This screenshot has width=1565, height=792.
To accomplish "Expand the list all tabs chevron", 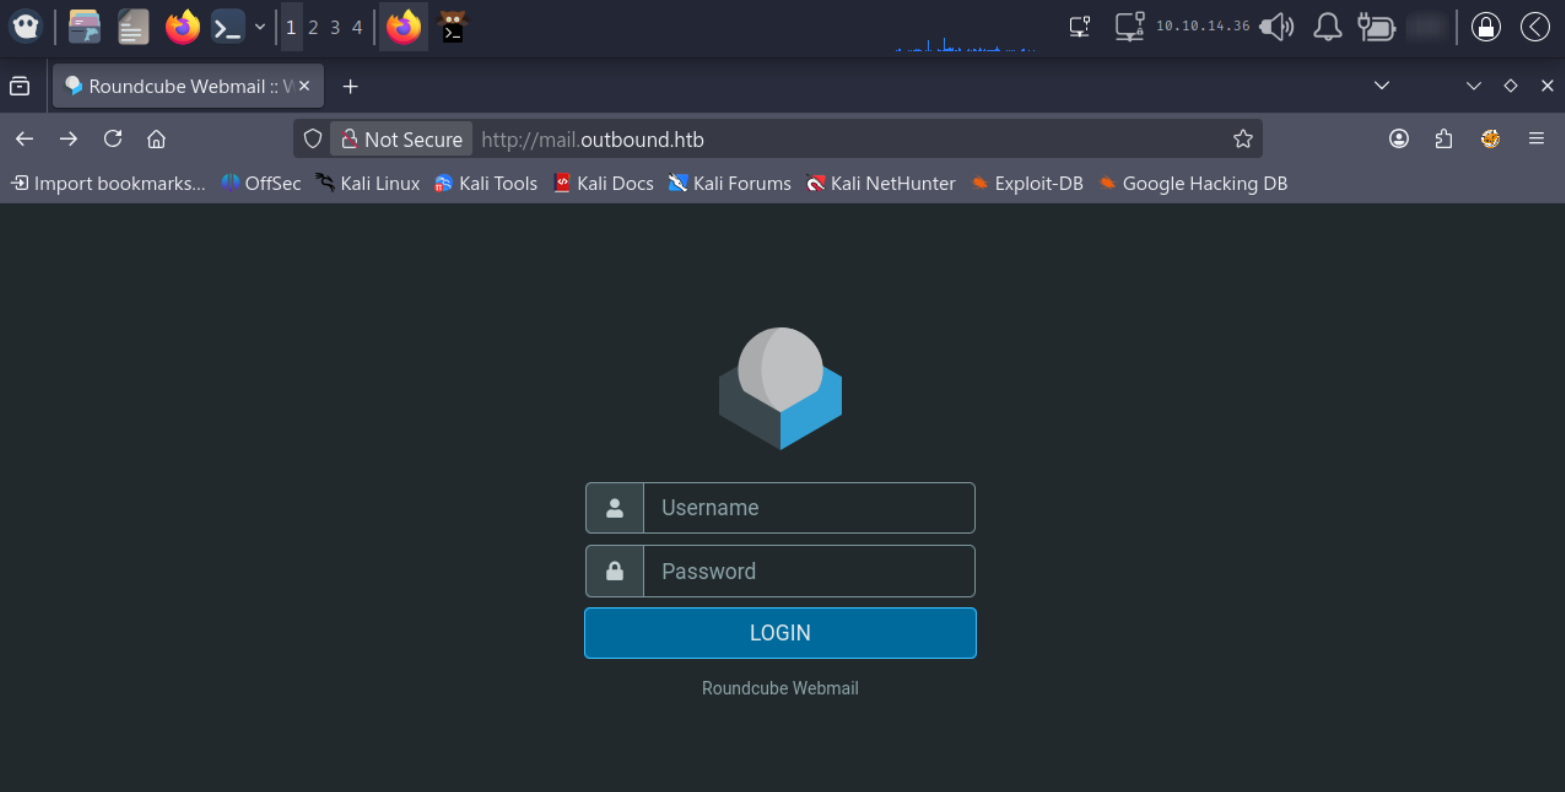I will coord(1382,86).
